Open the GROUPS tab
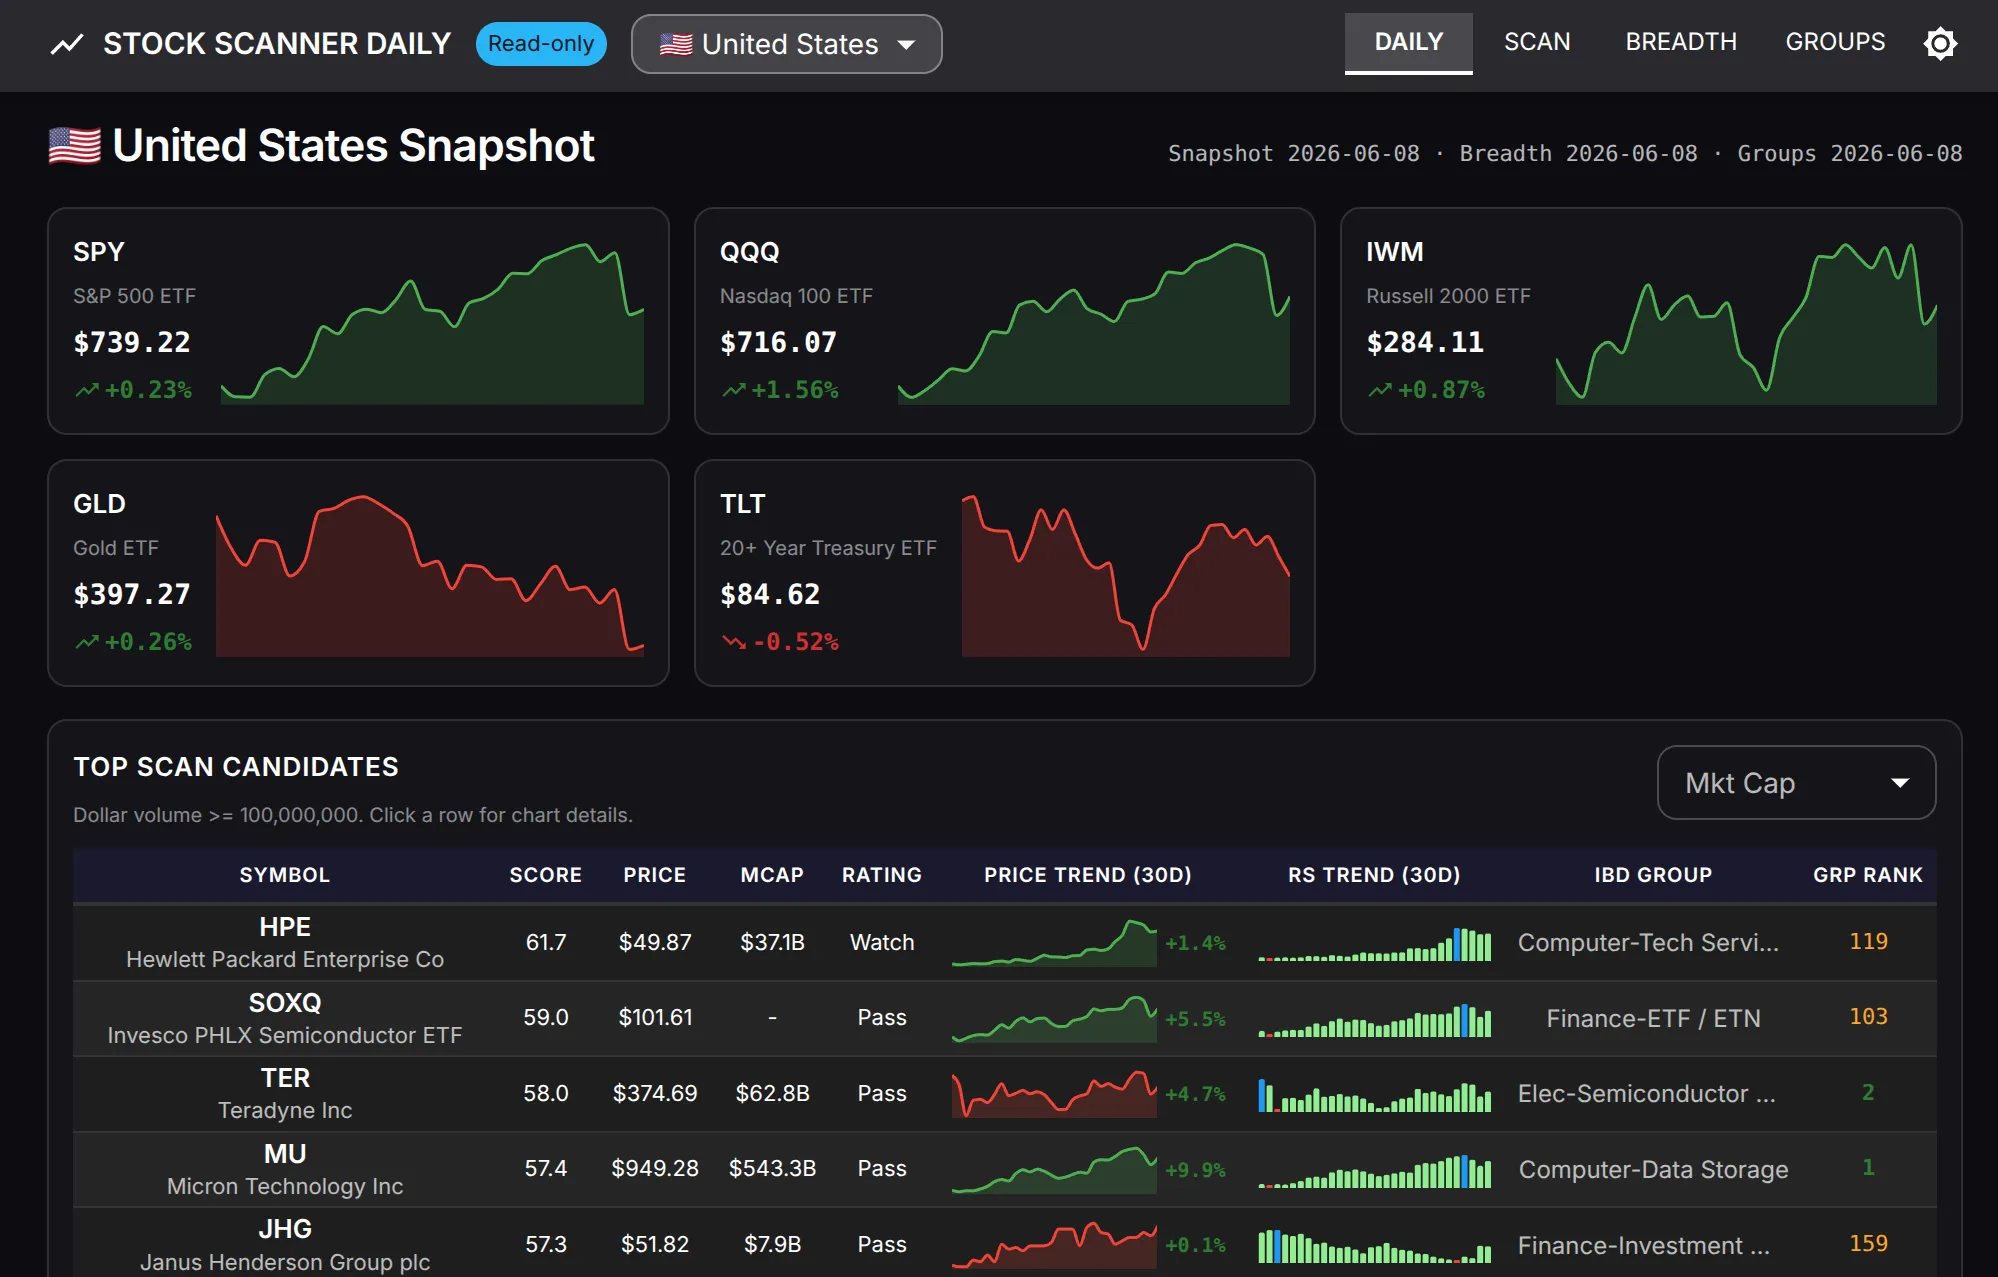 (1835, 43)
